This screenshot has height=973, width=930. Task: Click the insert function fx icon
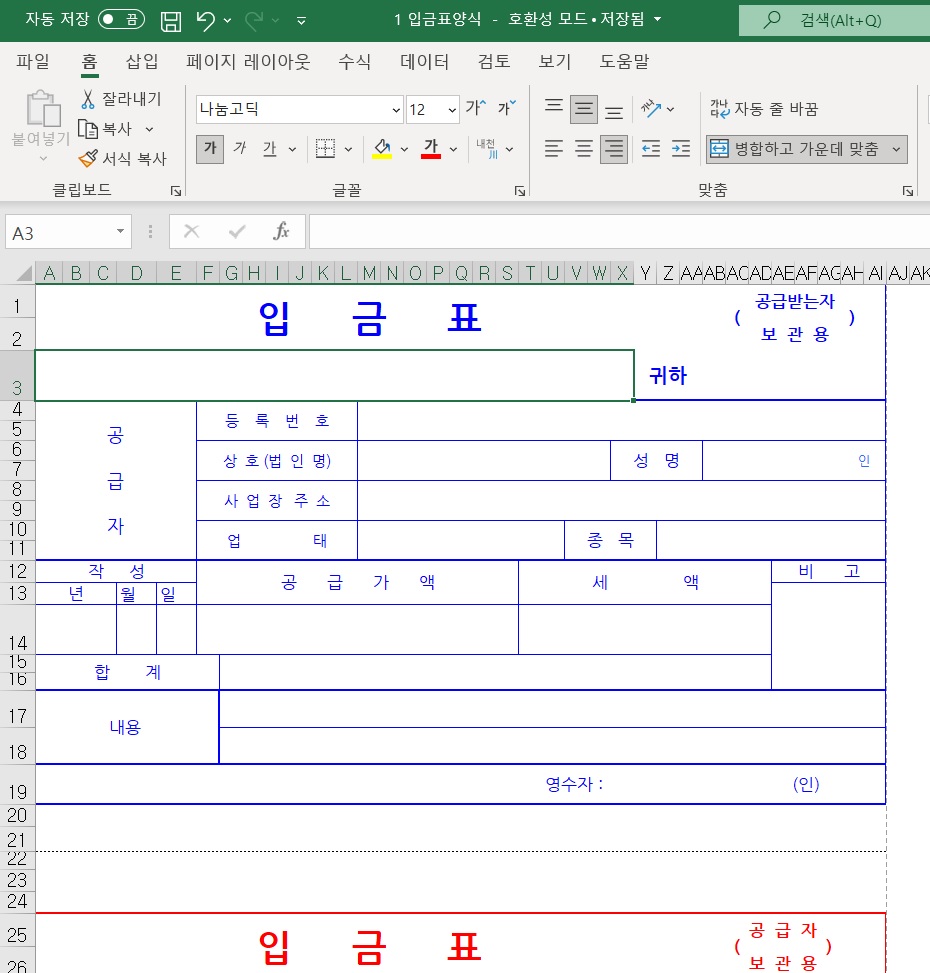pos(281,231)
